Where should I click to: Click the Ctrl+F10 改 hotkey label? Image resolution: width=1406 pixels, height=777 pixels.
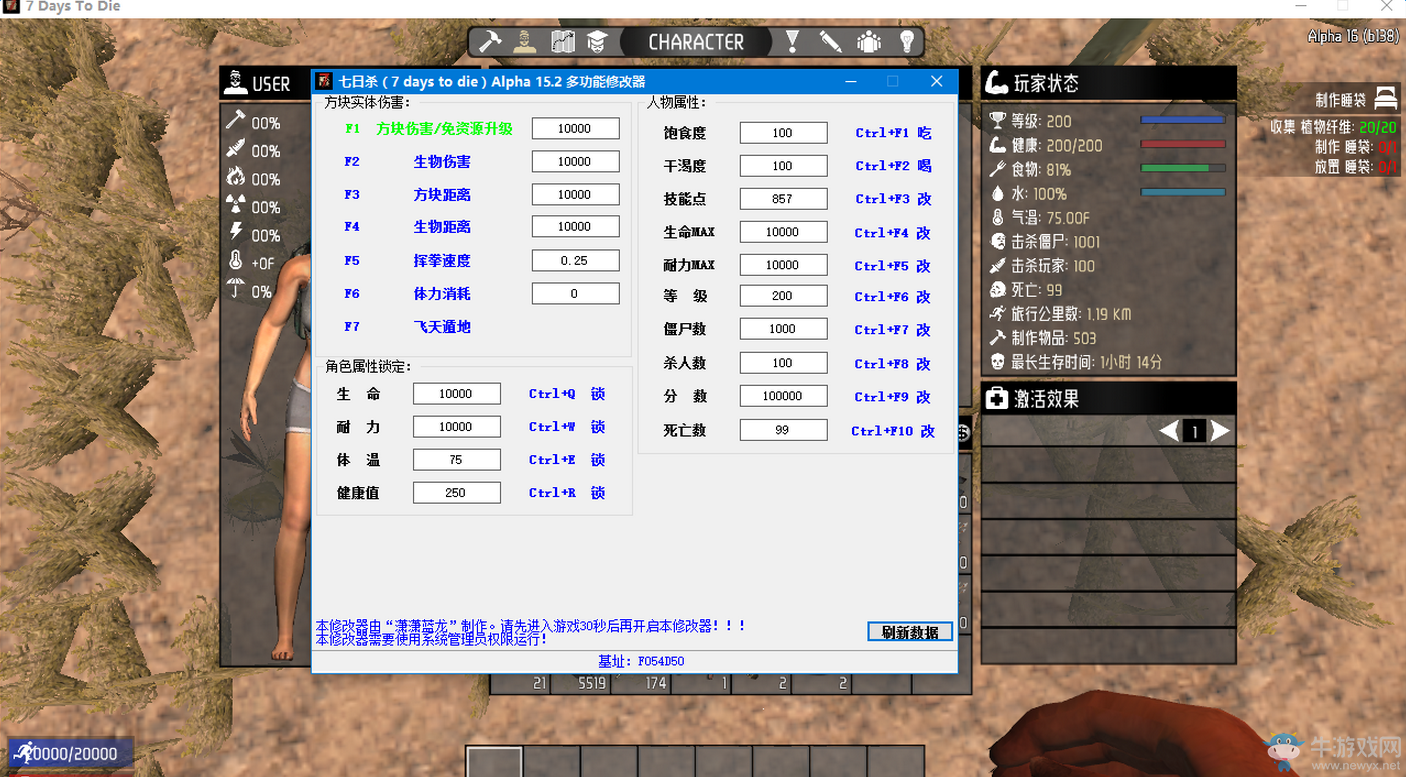[x=893, y=431]
